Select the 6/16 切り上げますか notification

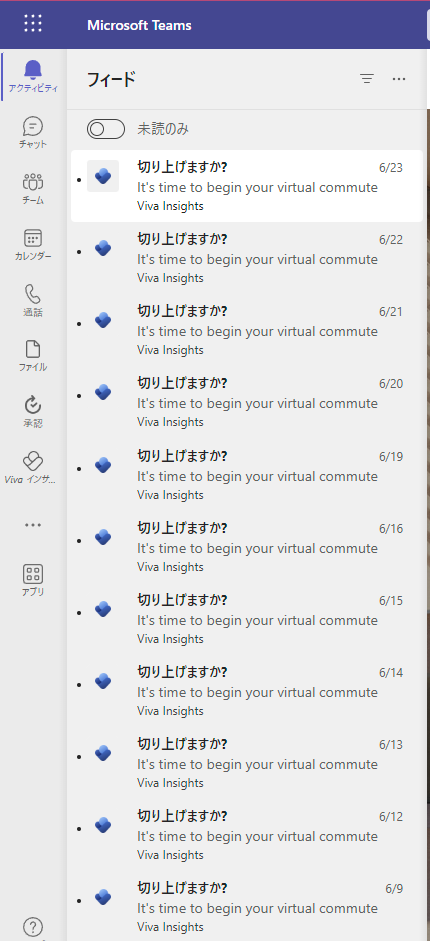[246, 547]
